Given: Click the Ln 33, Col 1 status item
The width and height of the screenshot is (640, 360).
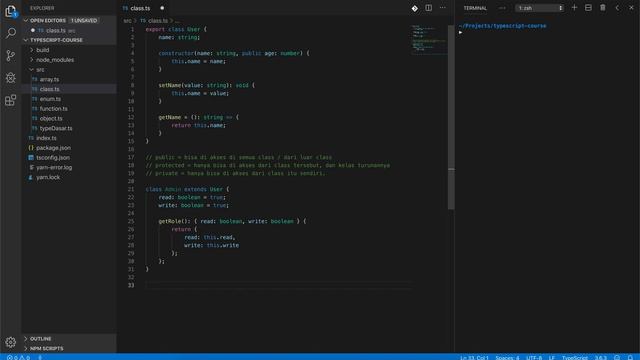Looking at the screenshot, I should pyautogui.click(x=474, y=357).
